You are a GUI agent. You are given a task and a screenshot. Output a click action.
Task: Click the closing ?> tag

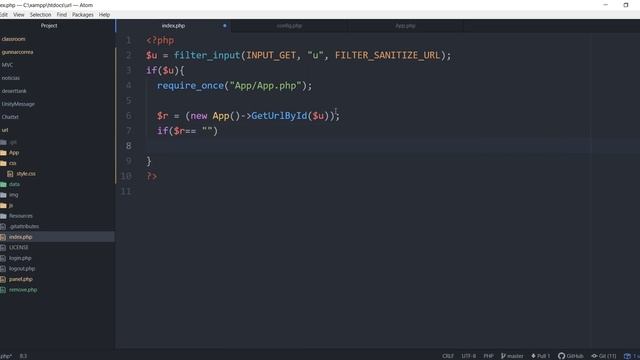pos(152,176)
